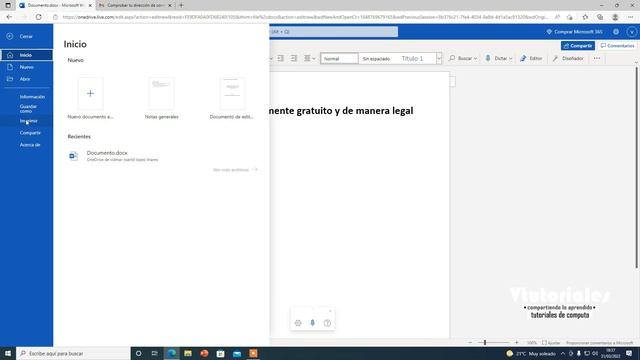Toggle the floating dictation microphone
This screenshot has height=360, width=640.
click(313, 323)
